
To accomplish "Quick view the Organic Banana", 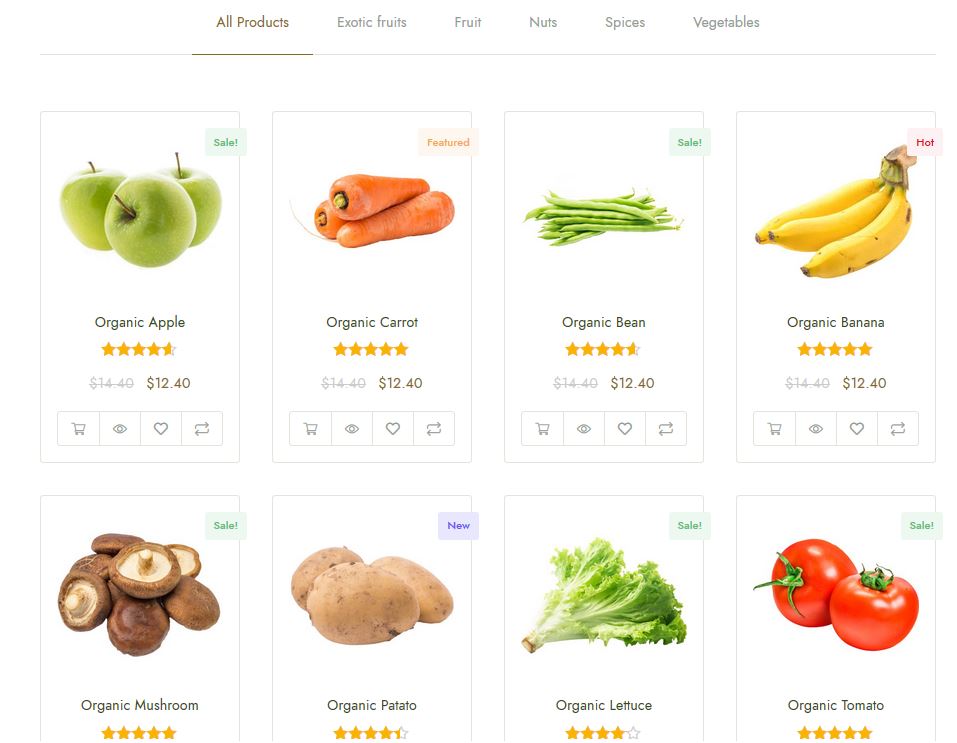I will click(x=815, y=429).
